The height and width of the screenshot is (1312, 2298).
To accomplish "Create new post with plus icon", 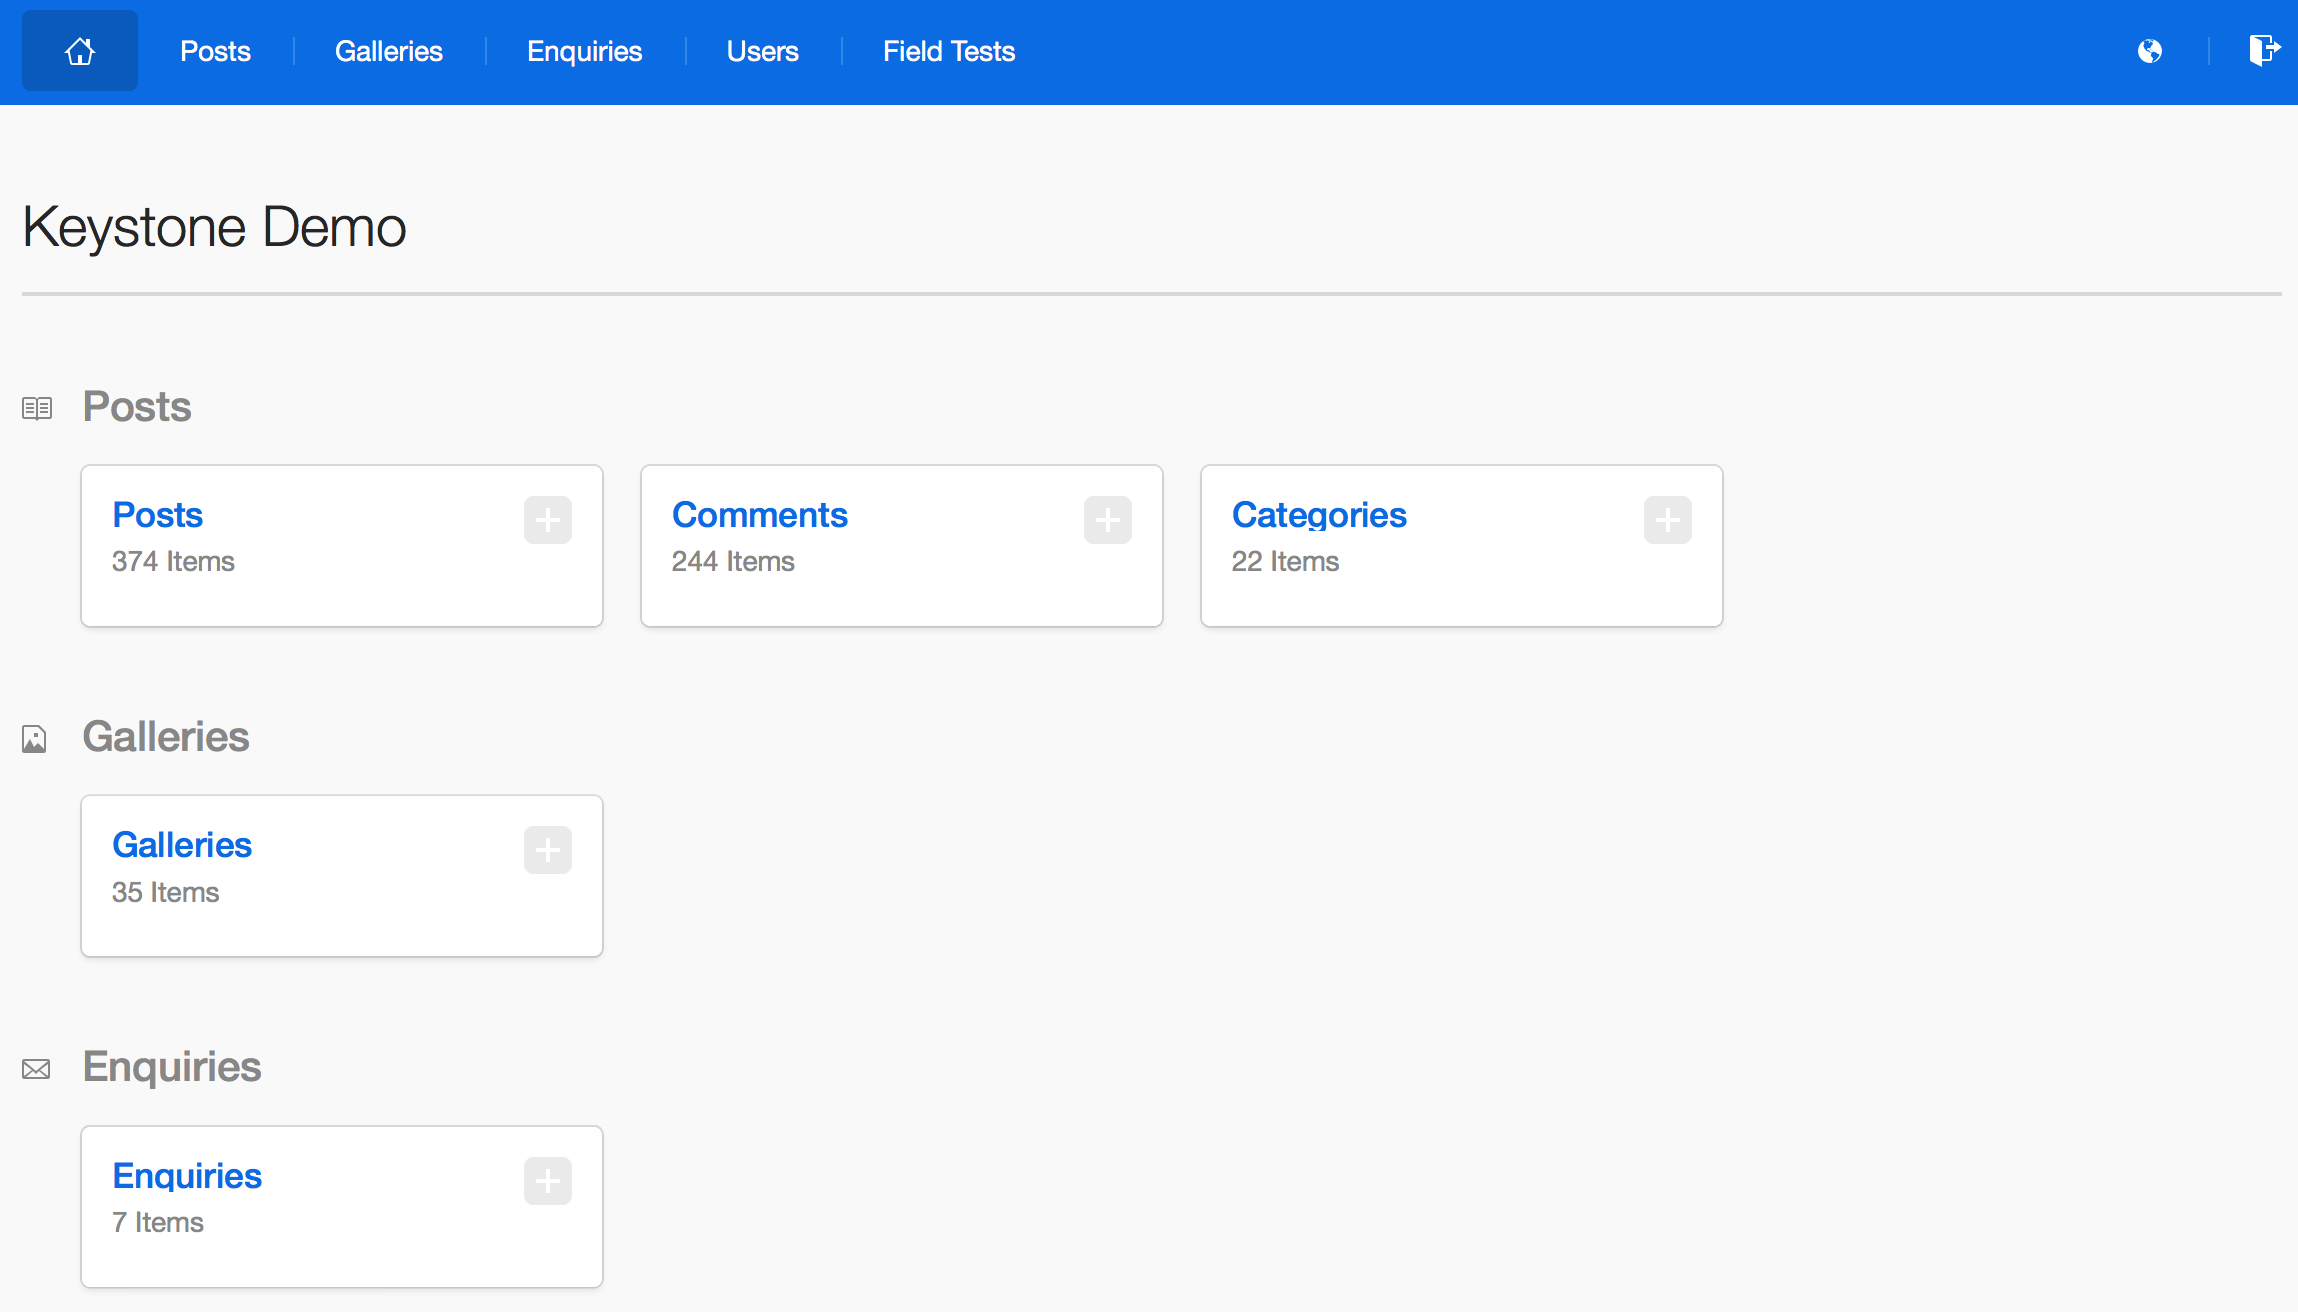I will 547,520.
